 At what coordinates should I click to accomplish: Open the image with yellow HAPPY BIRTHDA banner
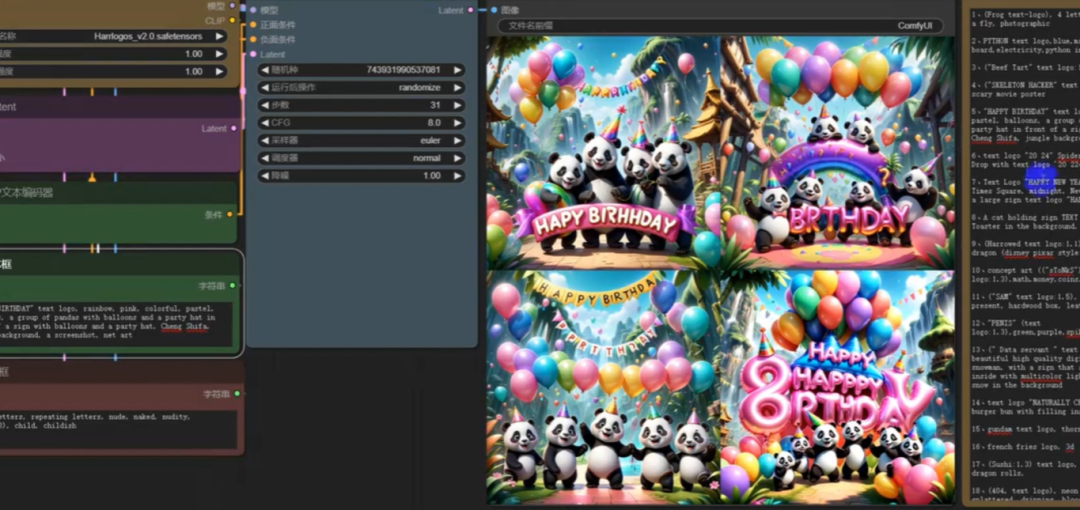pyautogui.click(x=603, y=387)
